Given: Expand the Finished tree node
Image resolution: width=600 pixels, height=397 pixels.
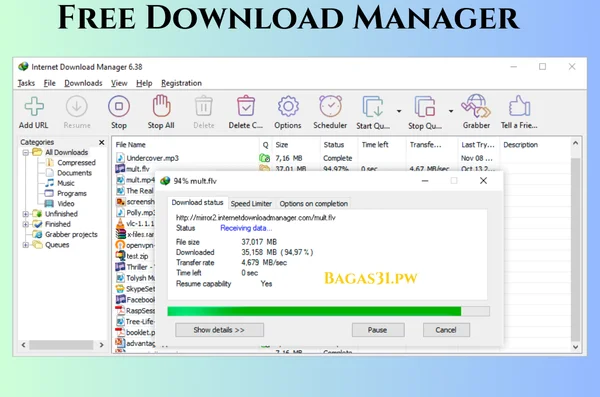Looking at the screenshot, I should point(26,224).
